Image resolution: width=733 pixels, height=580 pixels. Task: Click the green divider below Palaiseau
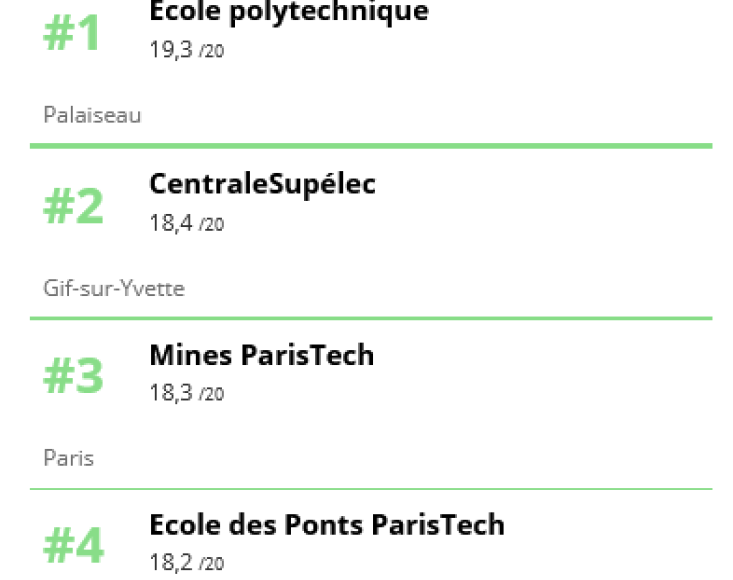[x=371, y=146]
